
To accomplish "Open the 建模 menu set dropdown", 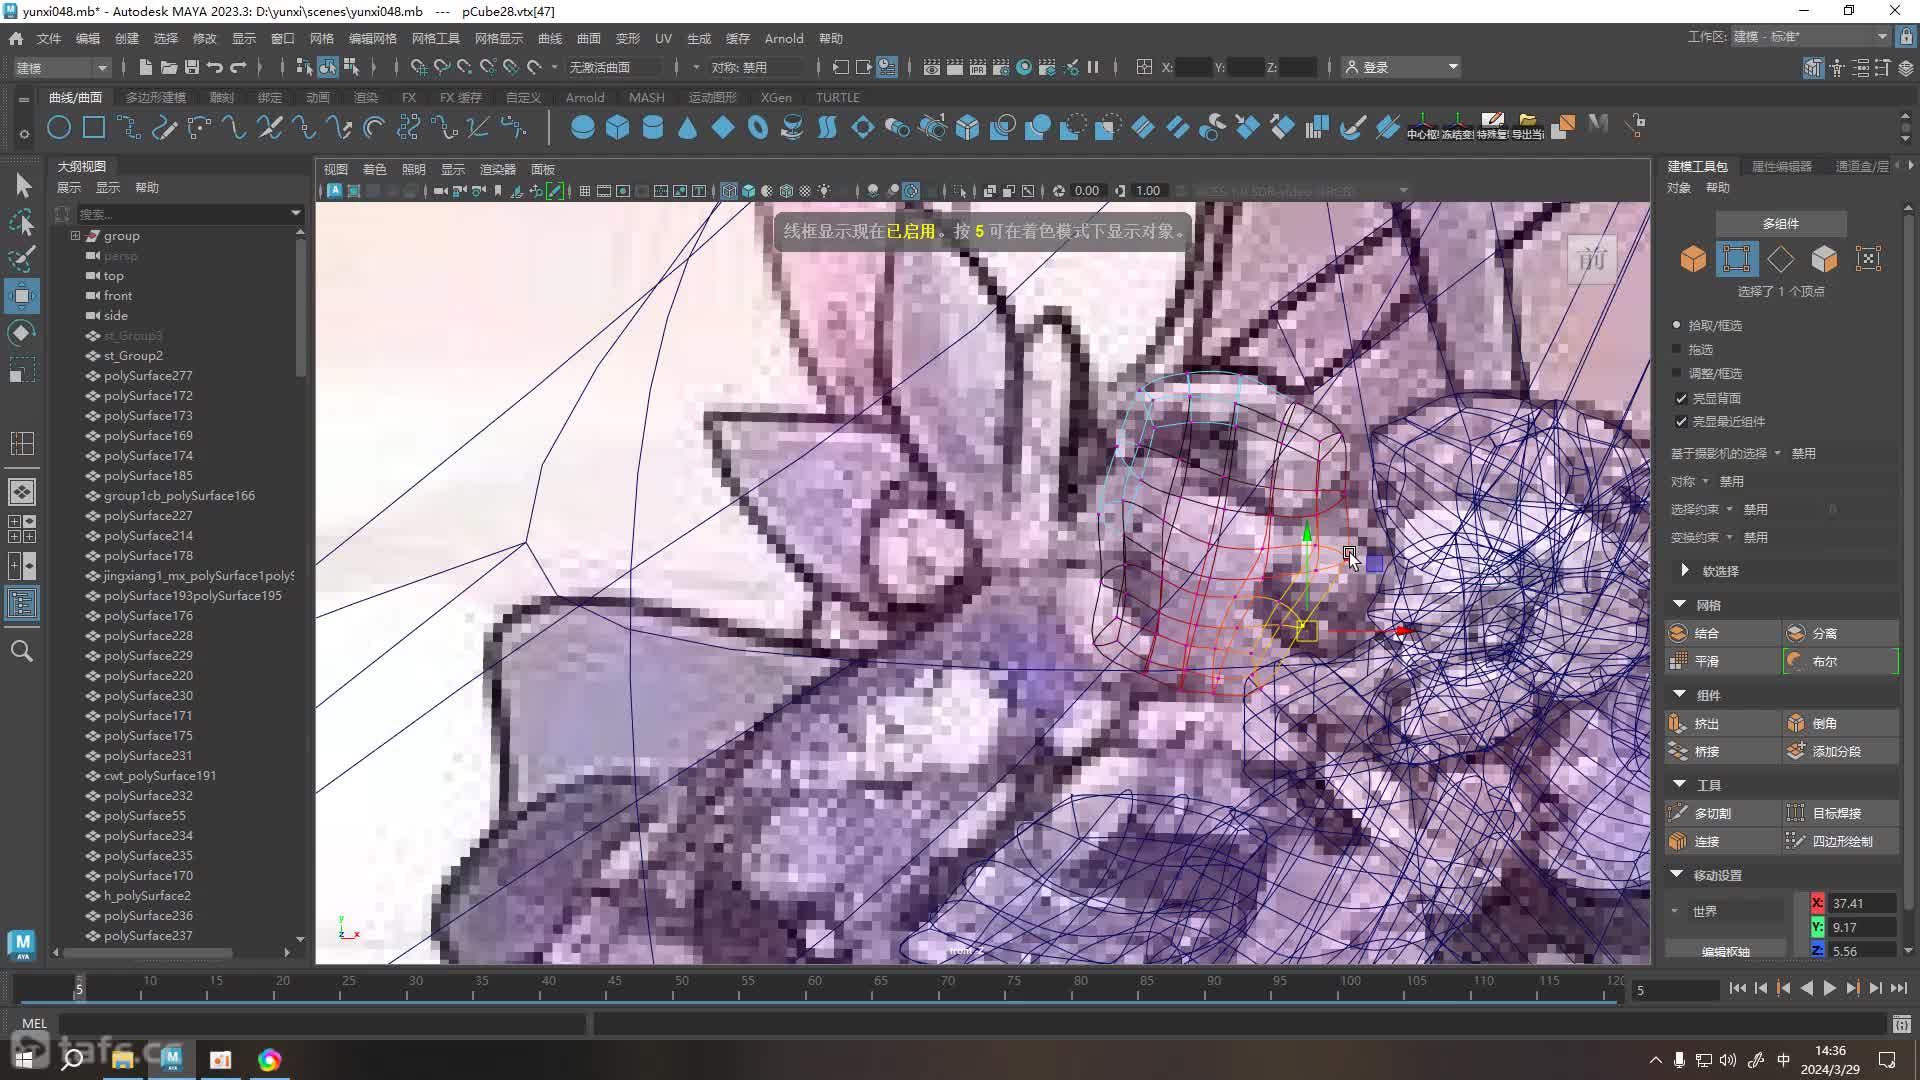I will click(x=61, y=67).
